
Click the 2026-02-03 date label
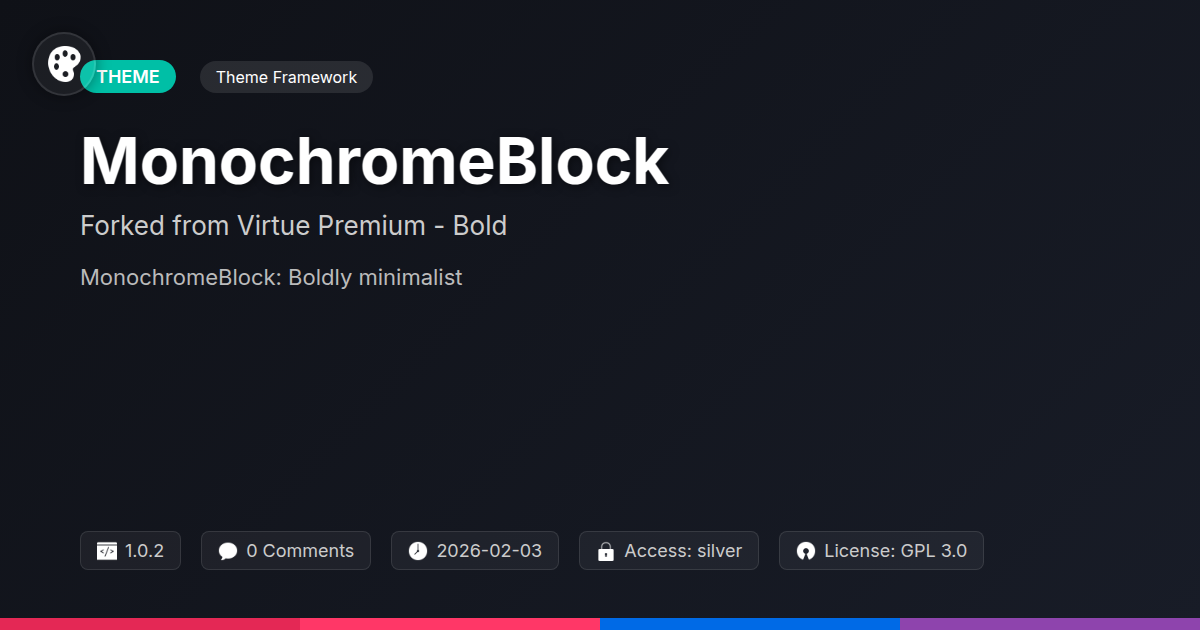[489, 551]
